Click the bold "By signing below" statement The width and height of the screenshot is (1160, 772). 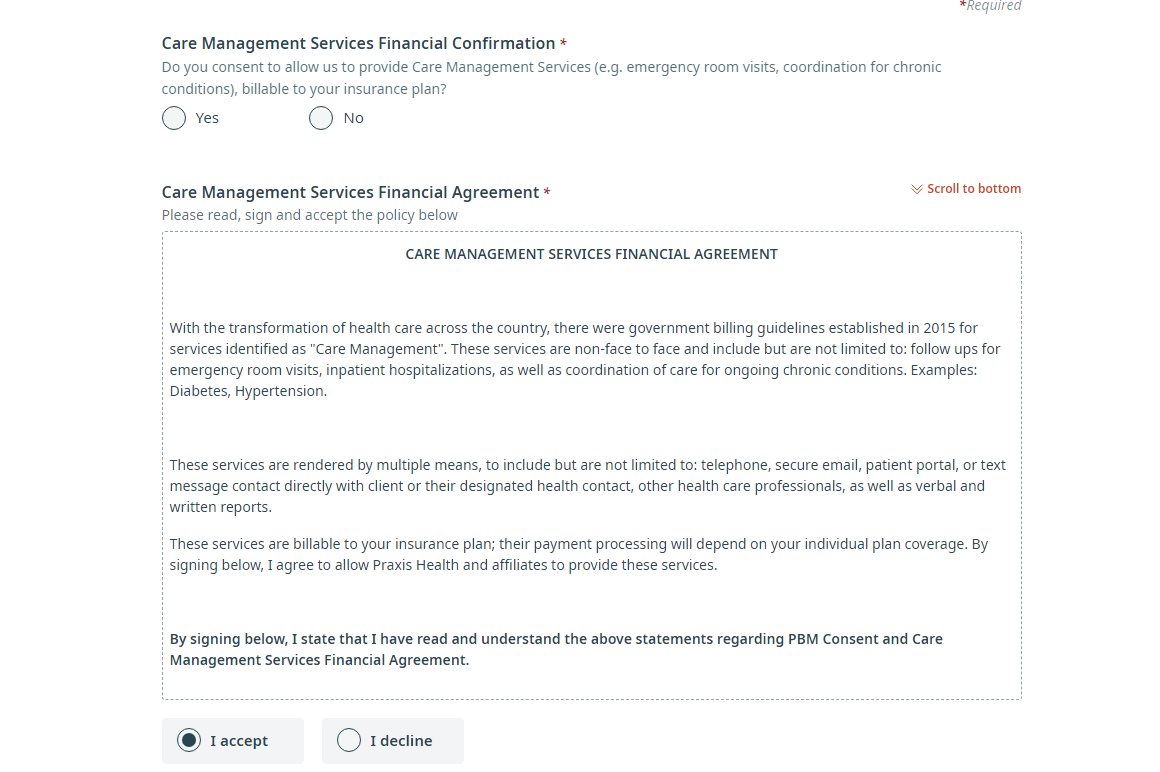pos(556,649)
